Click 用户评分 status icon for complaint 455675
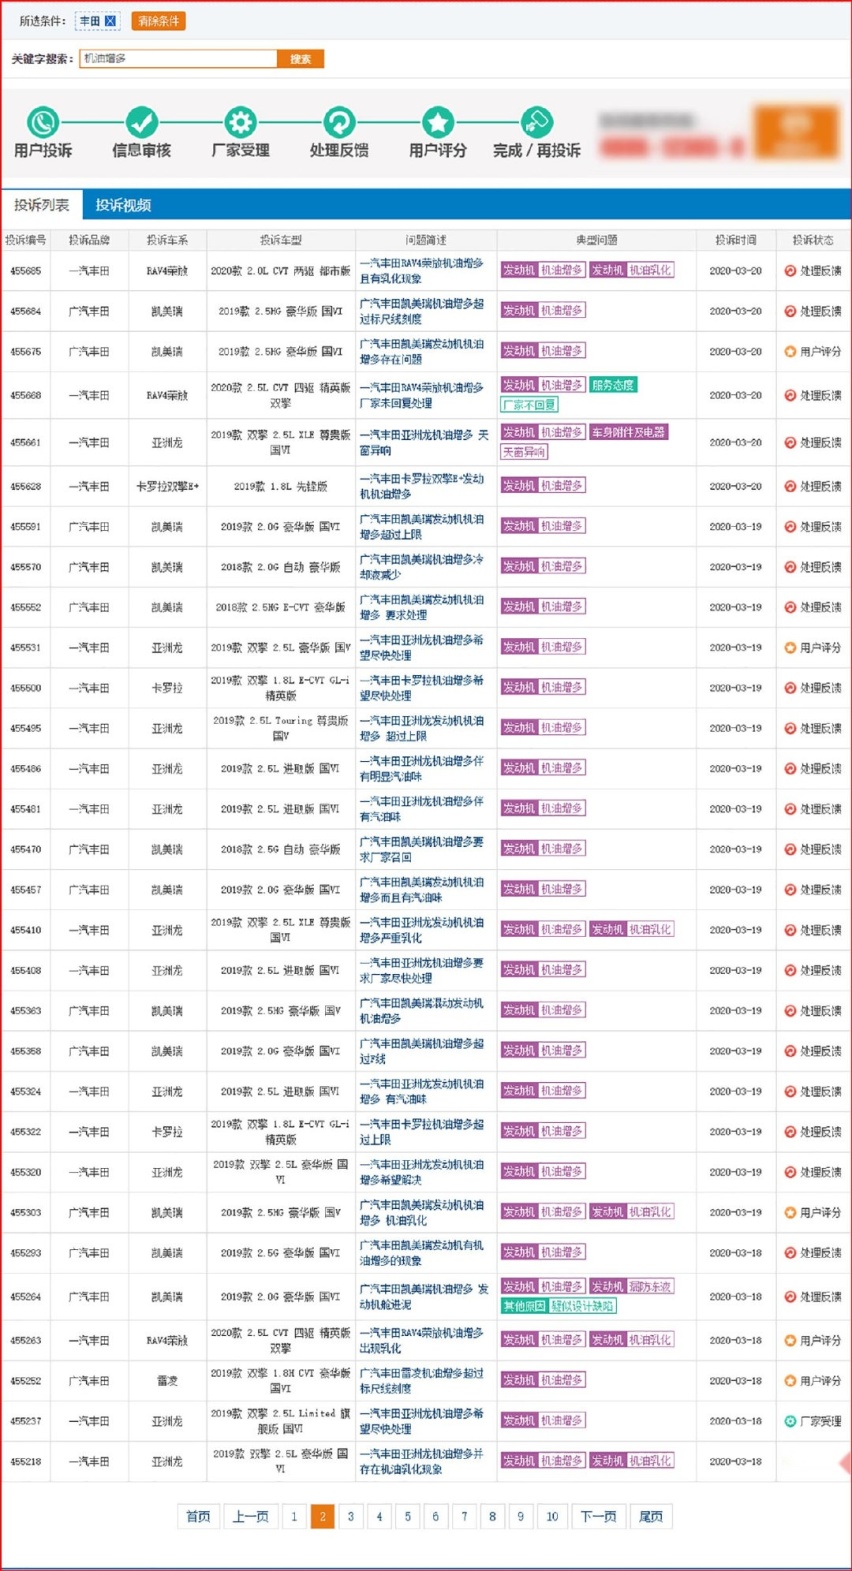The width and height of the screenshot is (852, 1571). pyautogui.click(x=790, y=352)
